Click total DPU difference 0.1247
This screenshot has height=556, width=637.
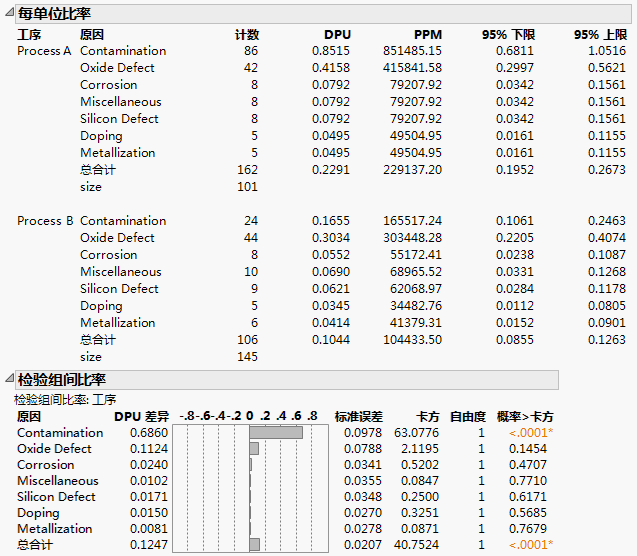pos(149,544)
